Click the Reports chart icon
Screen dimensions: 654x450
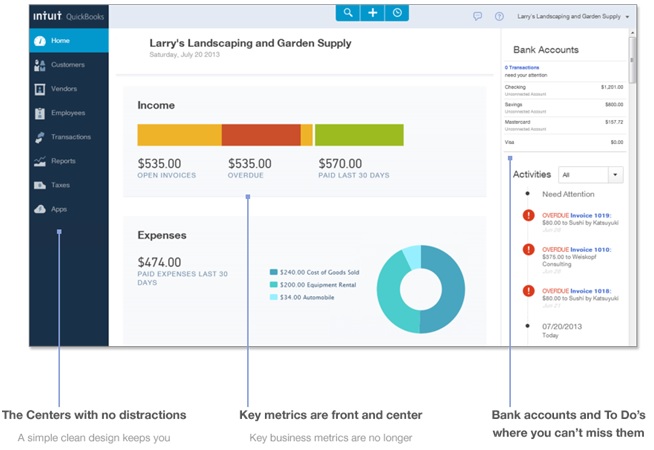tap(40, 161)
